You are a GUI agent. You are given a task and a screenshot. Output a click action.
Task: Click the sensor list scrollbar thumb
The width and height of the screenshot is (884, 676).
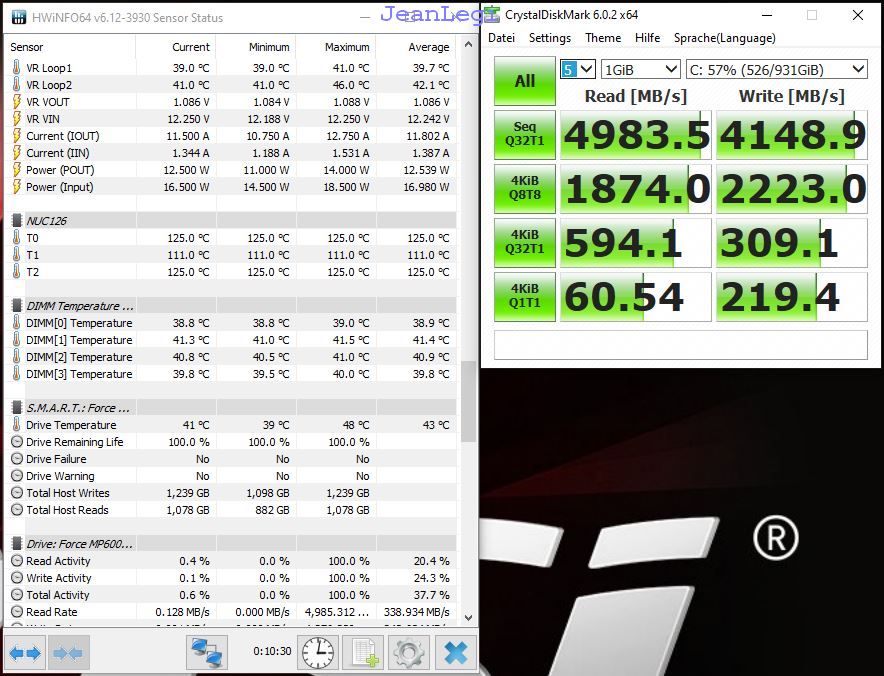(468, 401)
